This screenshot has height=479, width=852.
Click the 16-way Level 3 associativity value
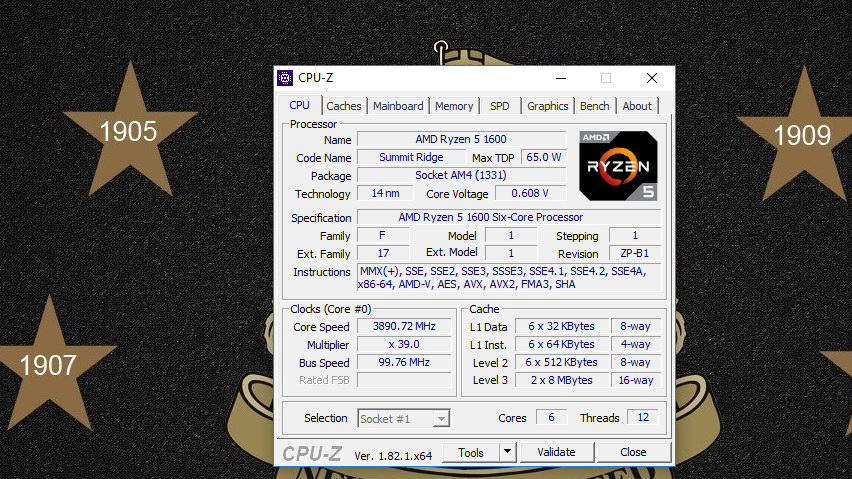tap(636, 380)
